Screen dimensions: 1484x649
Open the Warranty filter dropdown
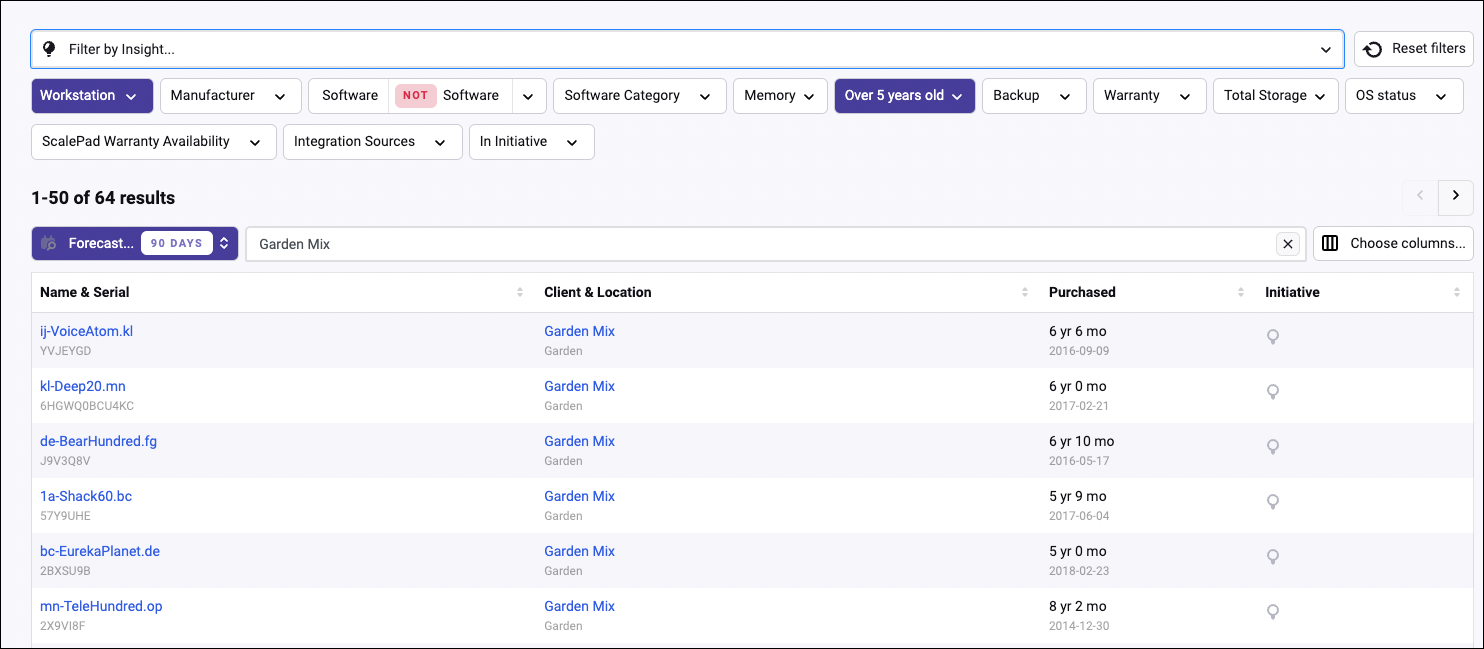(1149, 96)
